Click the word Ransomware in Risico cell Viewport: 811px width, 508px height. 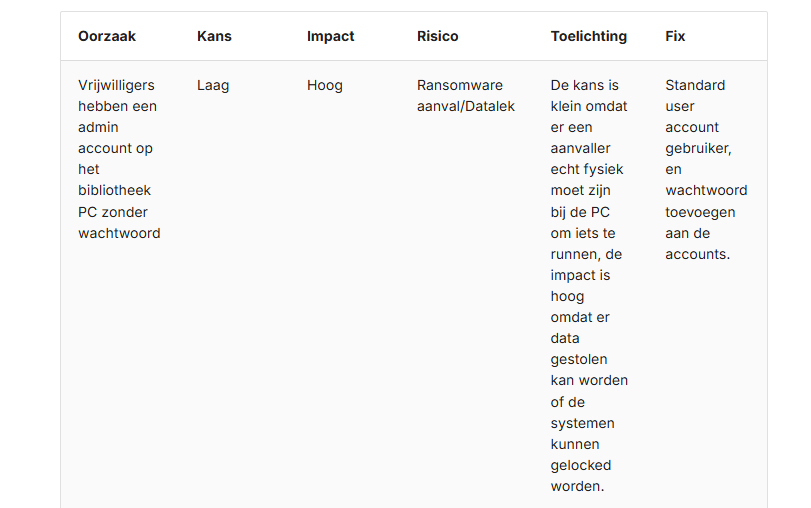click(459, 85)
